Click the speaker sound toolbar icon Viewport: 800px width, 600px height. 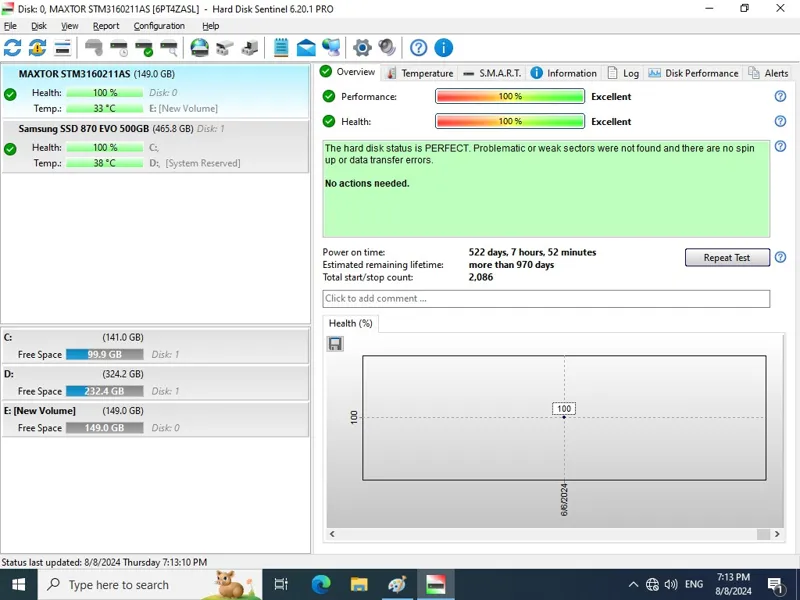tap(387, 48)
